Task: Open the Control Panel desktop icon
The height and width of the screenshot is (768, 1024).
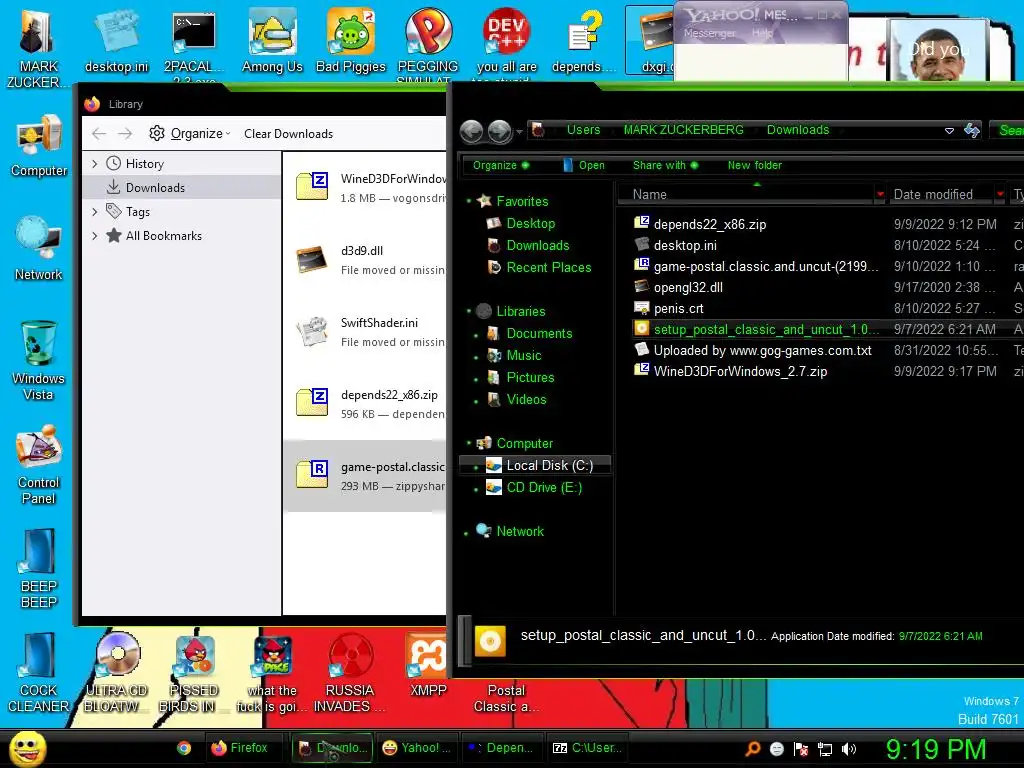Action: [39, 464]
